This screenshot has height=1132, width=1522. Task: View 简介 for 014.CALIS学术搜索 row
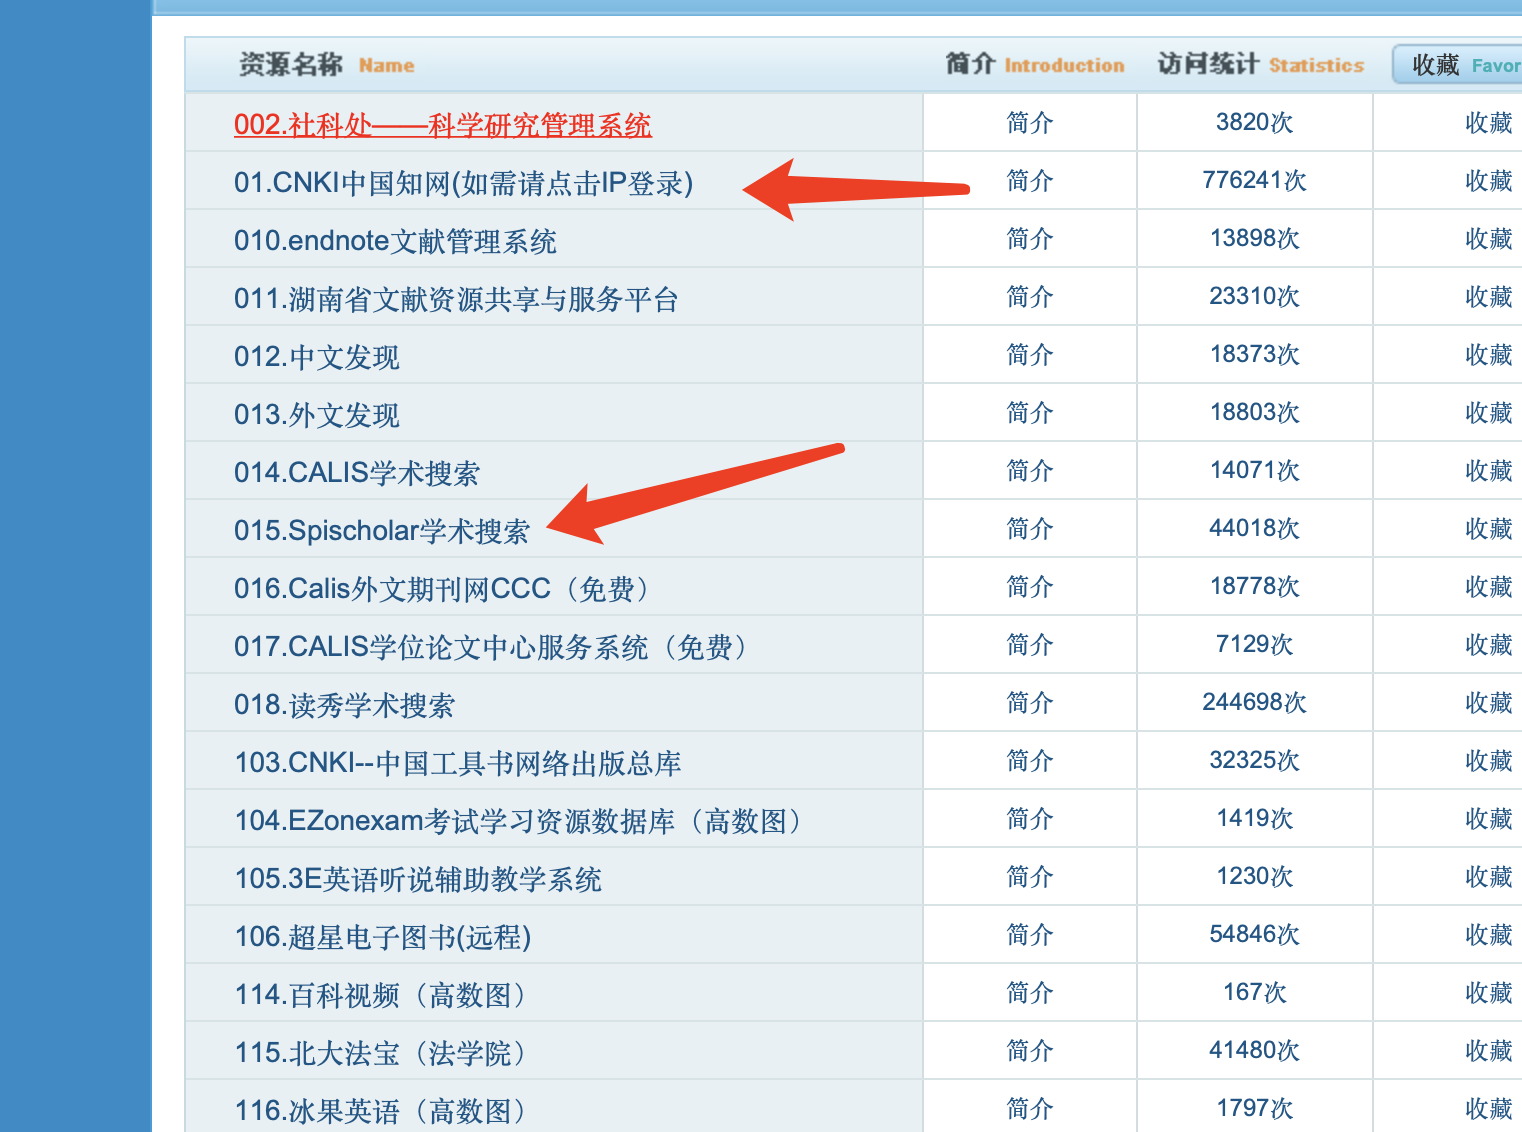pyautogui.click(x=1030, y=471)
